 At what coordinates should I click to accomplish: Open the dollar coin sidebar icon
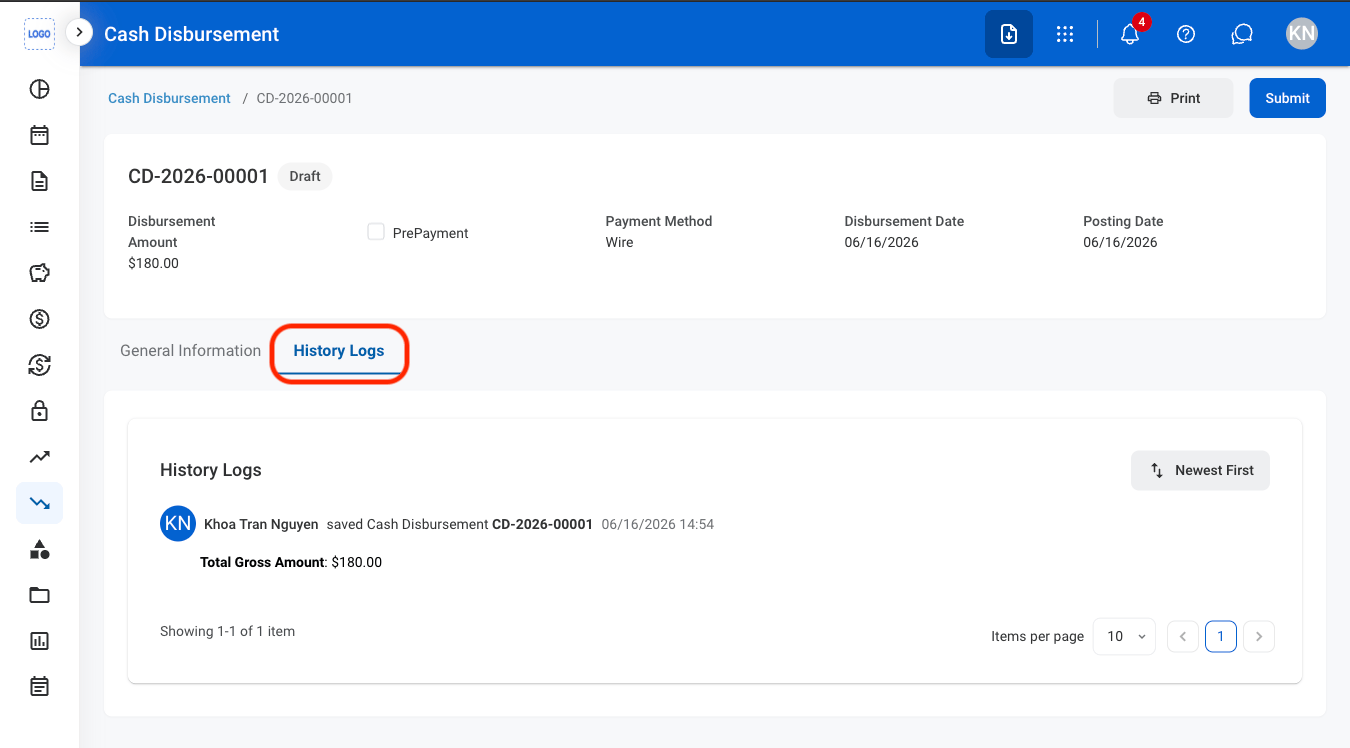click(x=39, y=319)
